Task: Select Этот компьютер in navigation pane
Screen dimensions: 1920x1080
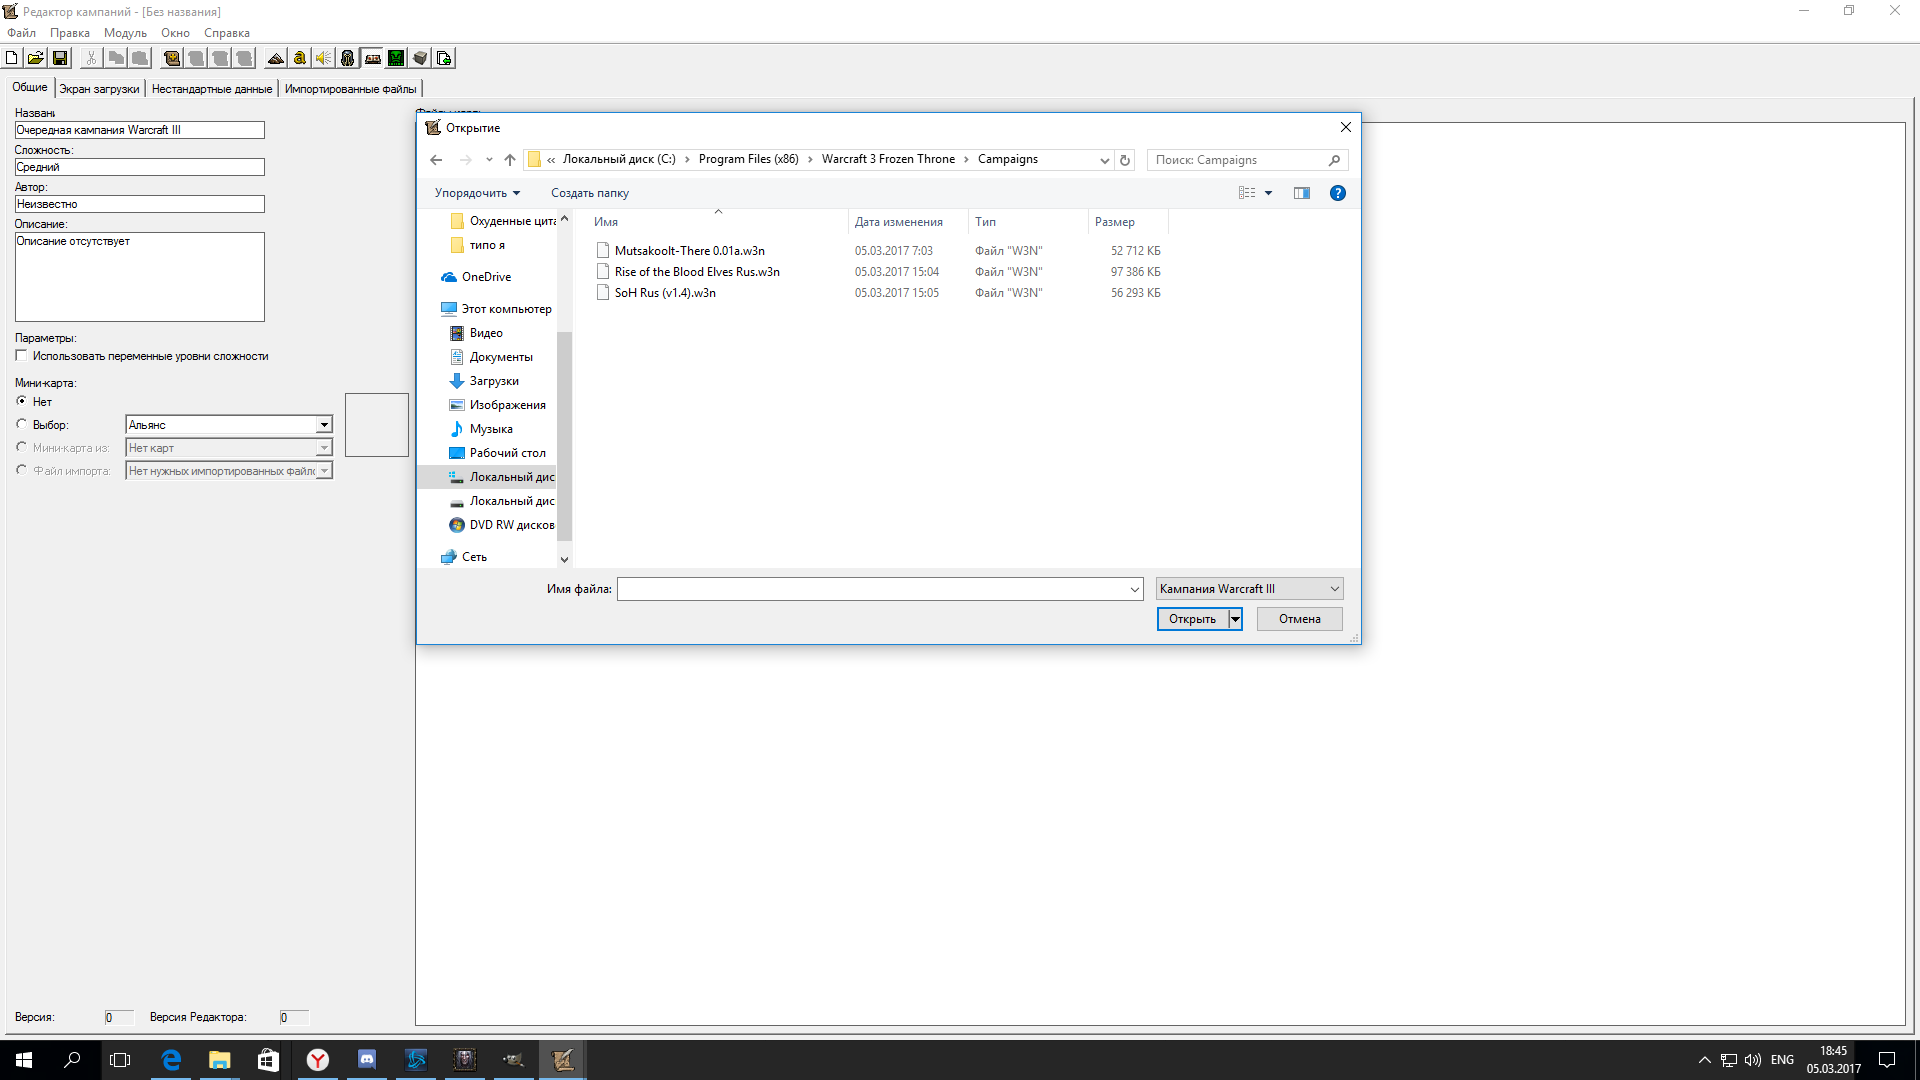Action: pos(506,309)
